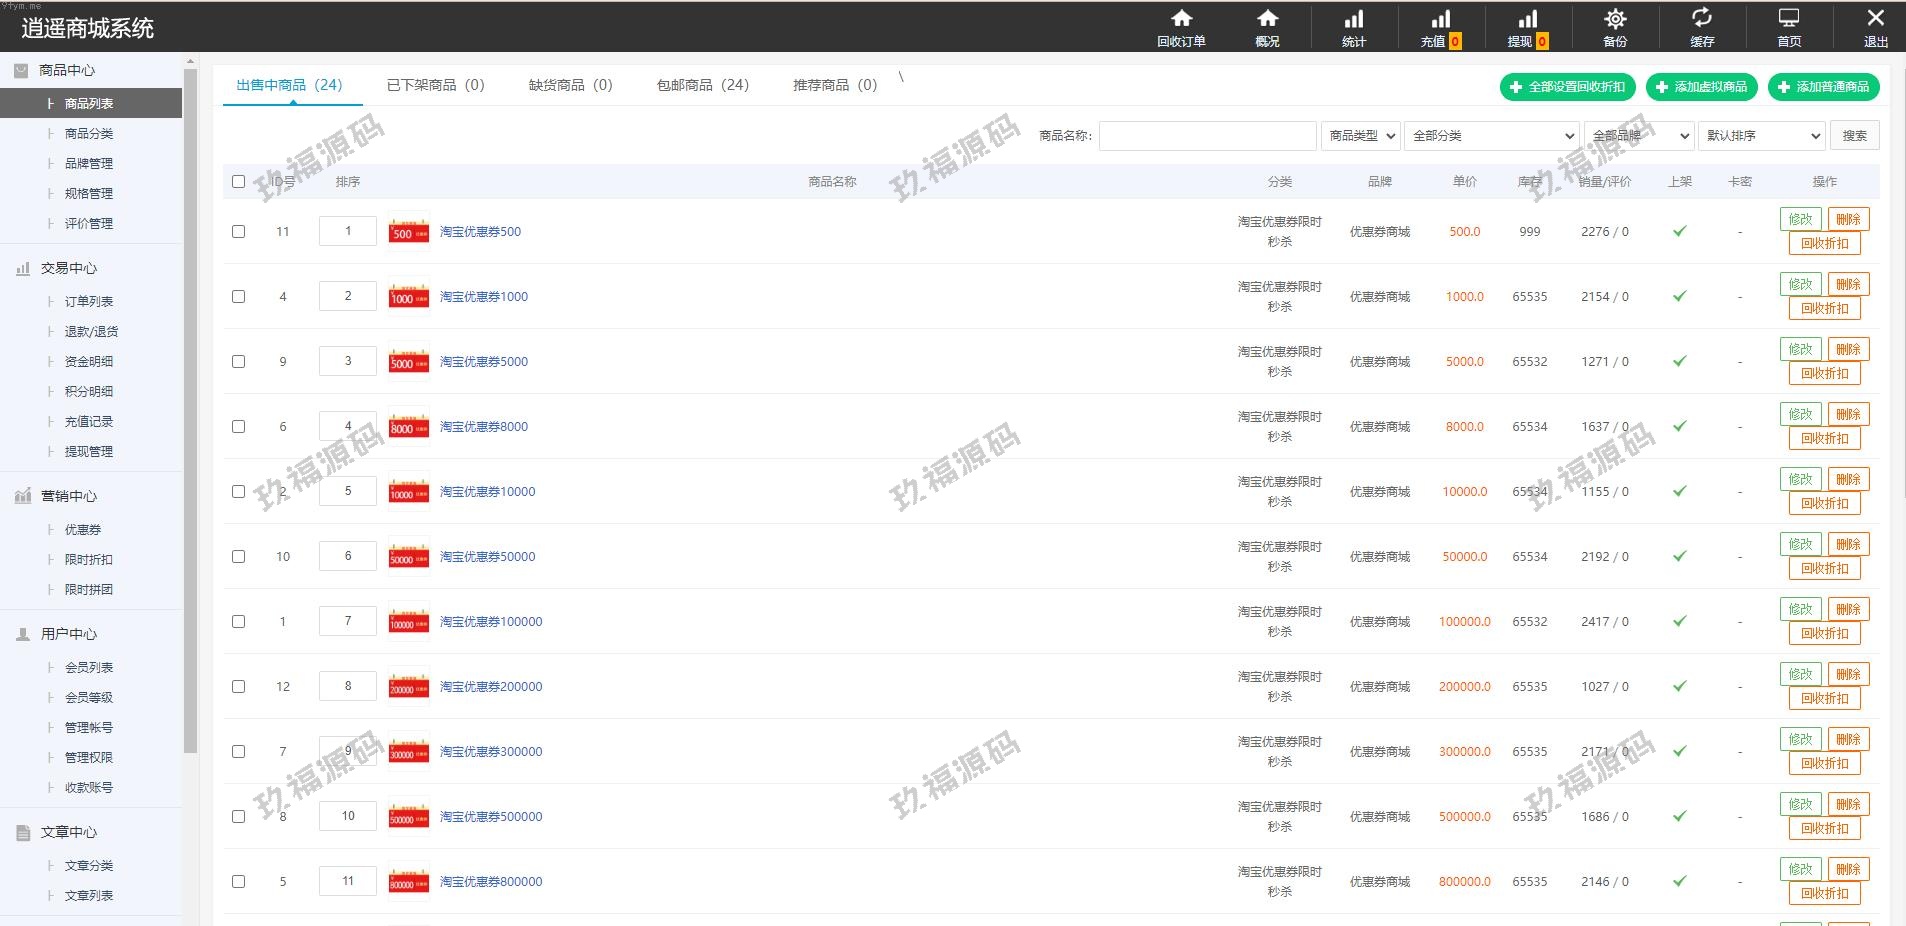Click the 添加普通商品 button
Screen dimensions: 1906x926
[x=1823, y=87]
